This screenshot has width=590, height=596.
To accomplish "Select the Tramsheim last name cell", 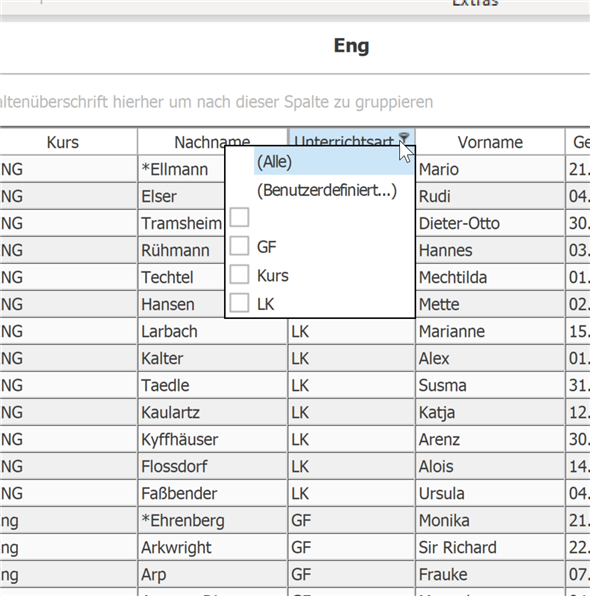I will [181, 223].
